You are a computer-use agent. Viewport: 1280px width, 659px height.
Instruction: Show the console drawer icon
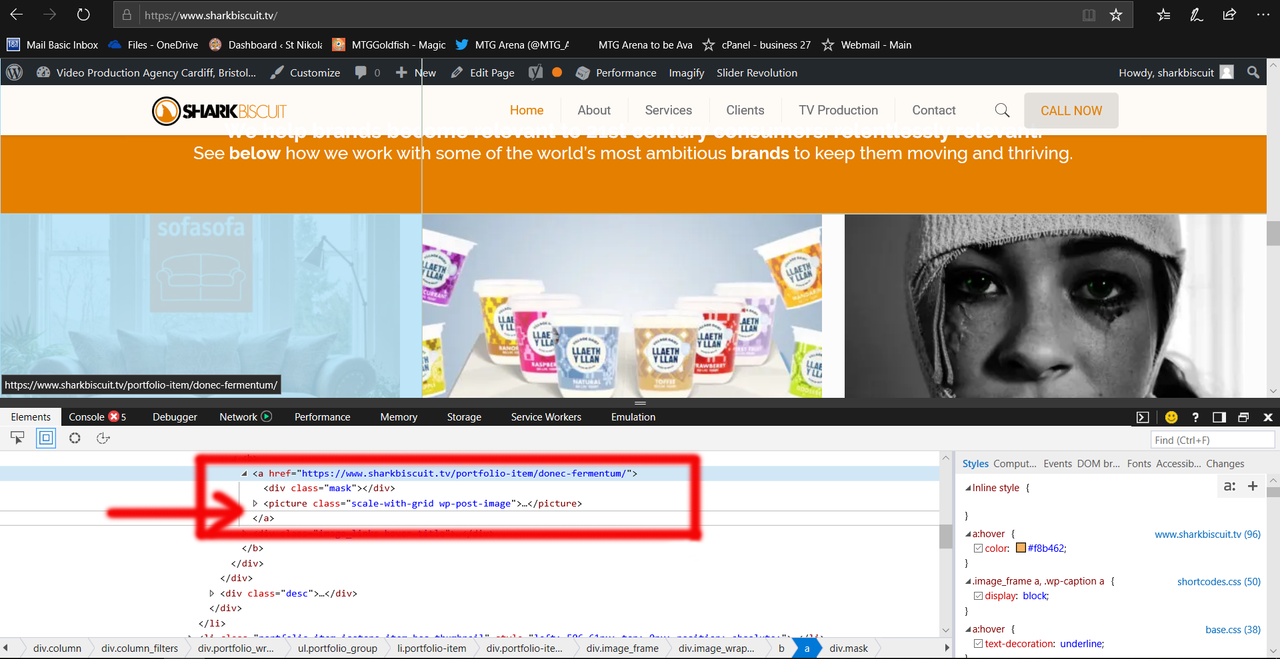1142,417
